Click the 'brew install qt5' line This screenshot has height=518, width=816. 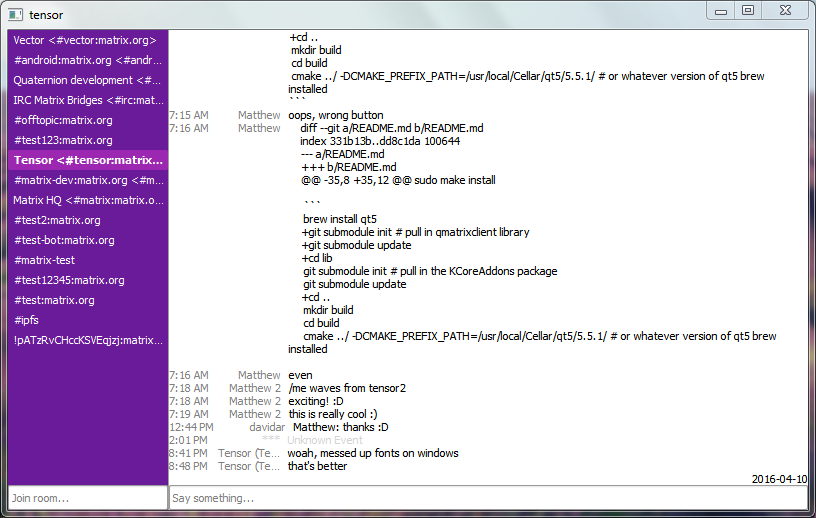[340, 219]
